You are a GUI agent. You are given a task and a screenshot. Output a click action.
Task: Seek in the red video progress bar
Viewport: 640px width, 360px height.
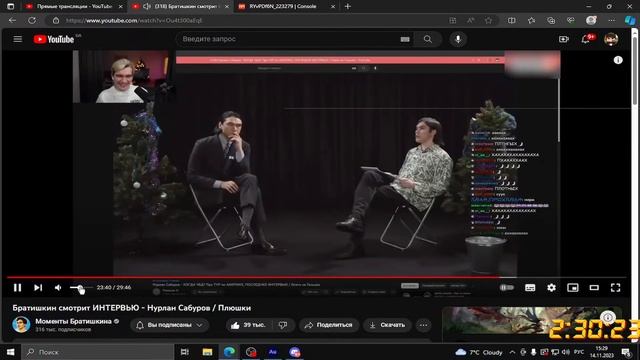(x=316, y=277)
